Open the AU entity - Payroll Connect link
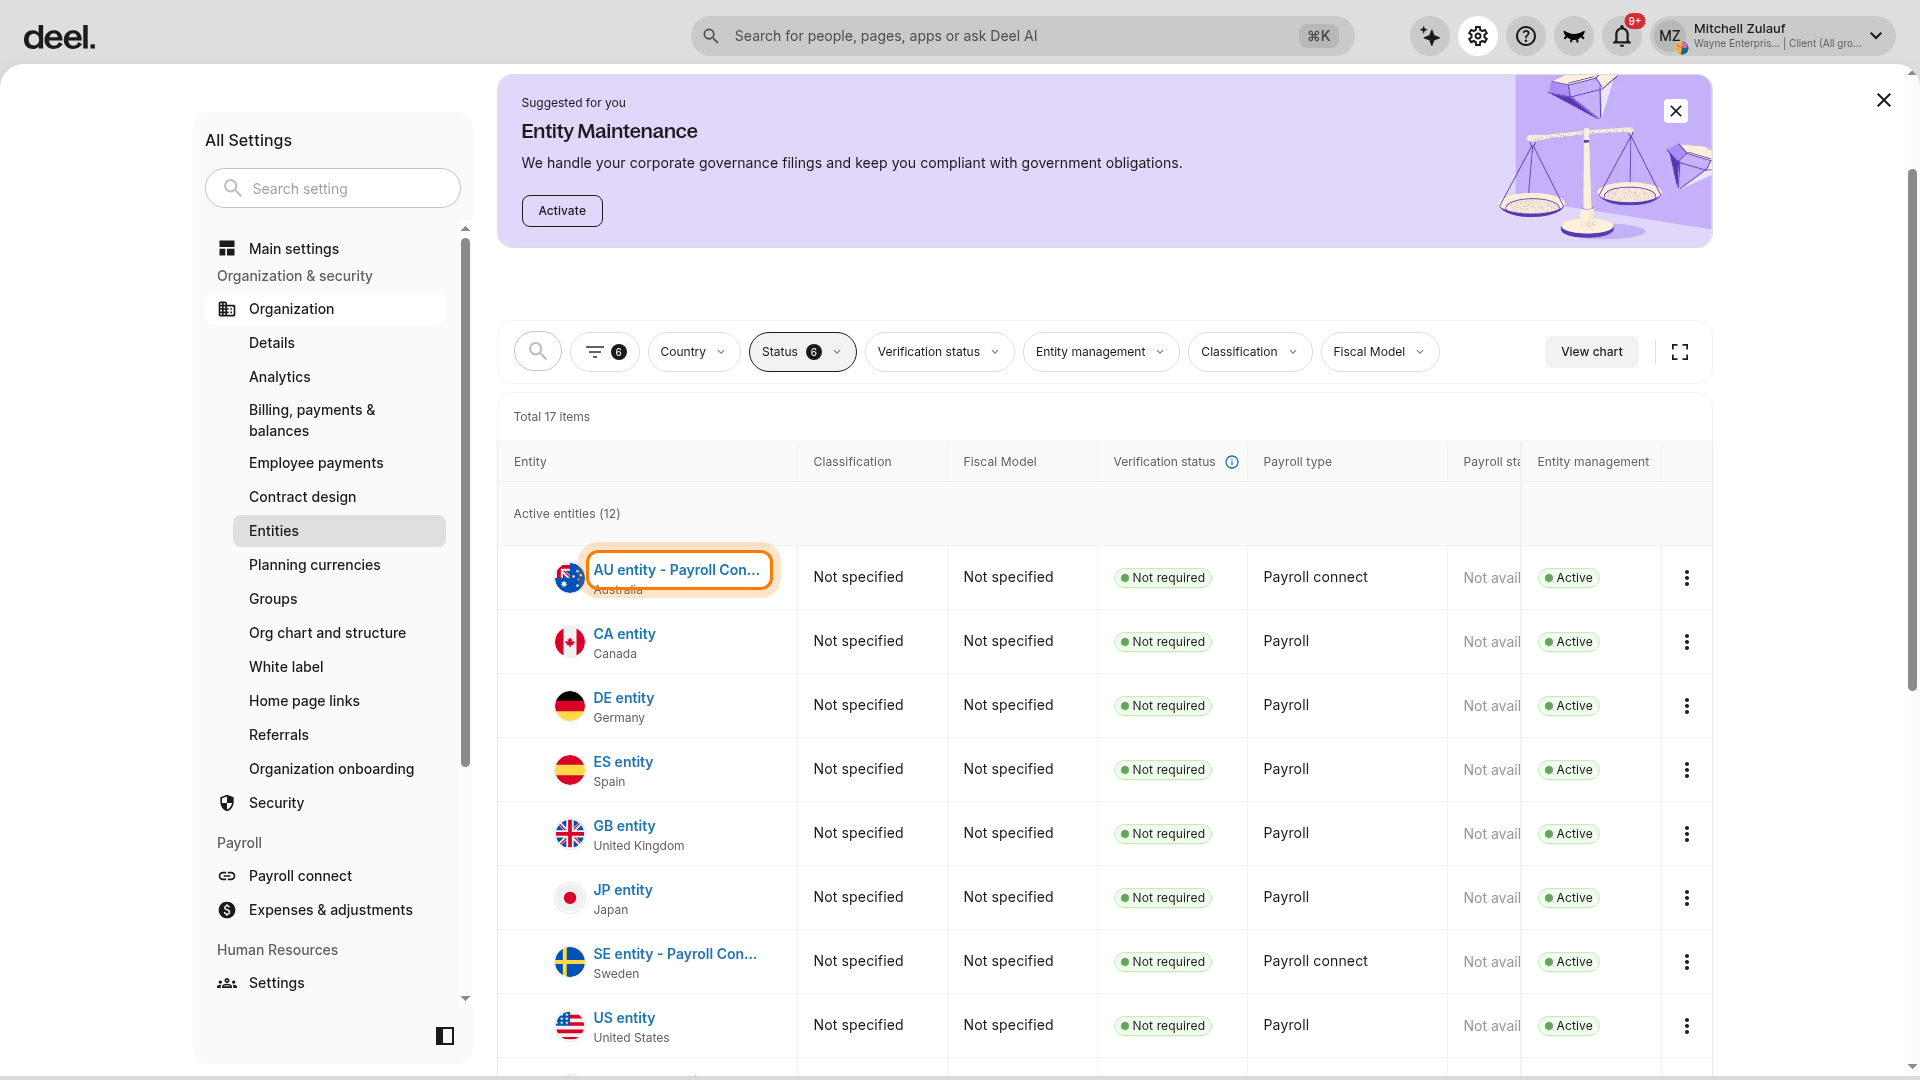Viewport: 1920px width, 1080px height. coord(677,570)
